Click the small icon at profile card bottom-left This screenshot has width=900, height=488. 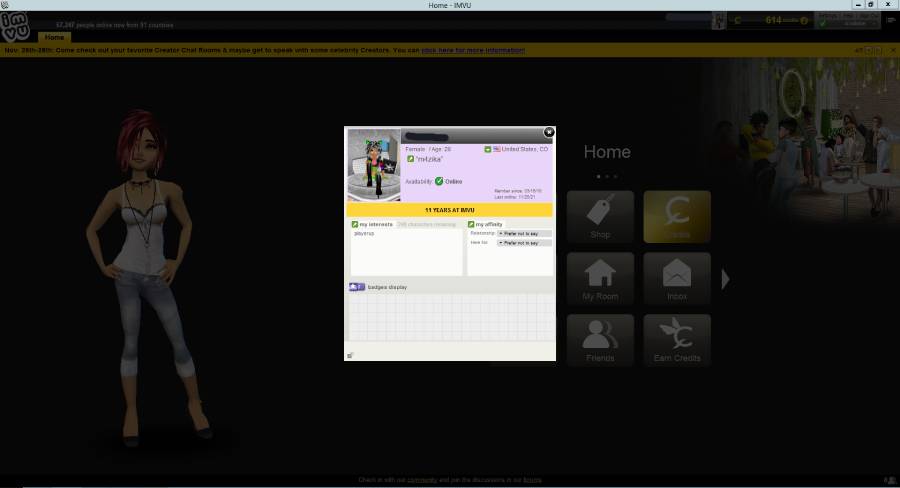(350, 355)
